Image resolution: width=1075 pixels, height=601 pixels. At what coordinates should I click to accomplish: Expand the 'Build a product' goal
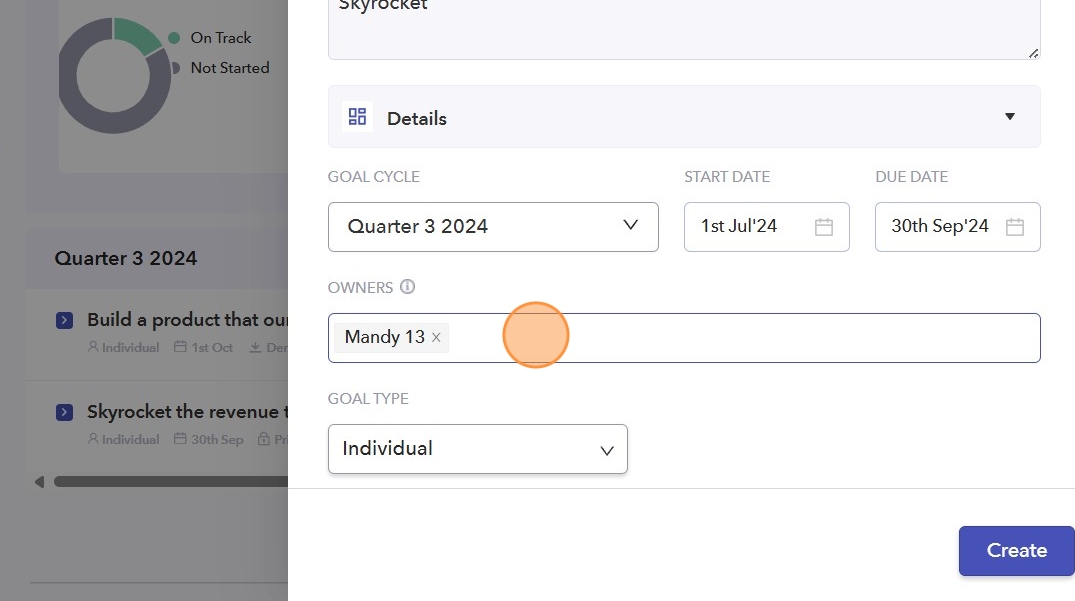coord(64,320)
